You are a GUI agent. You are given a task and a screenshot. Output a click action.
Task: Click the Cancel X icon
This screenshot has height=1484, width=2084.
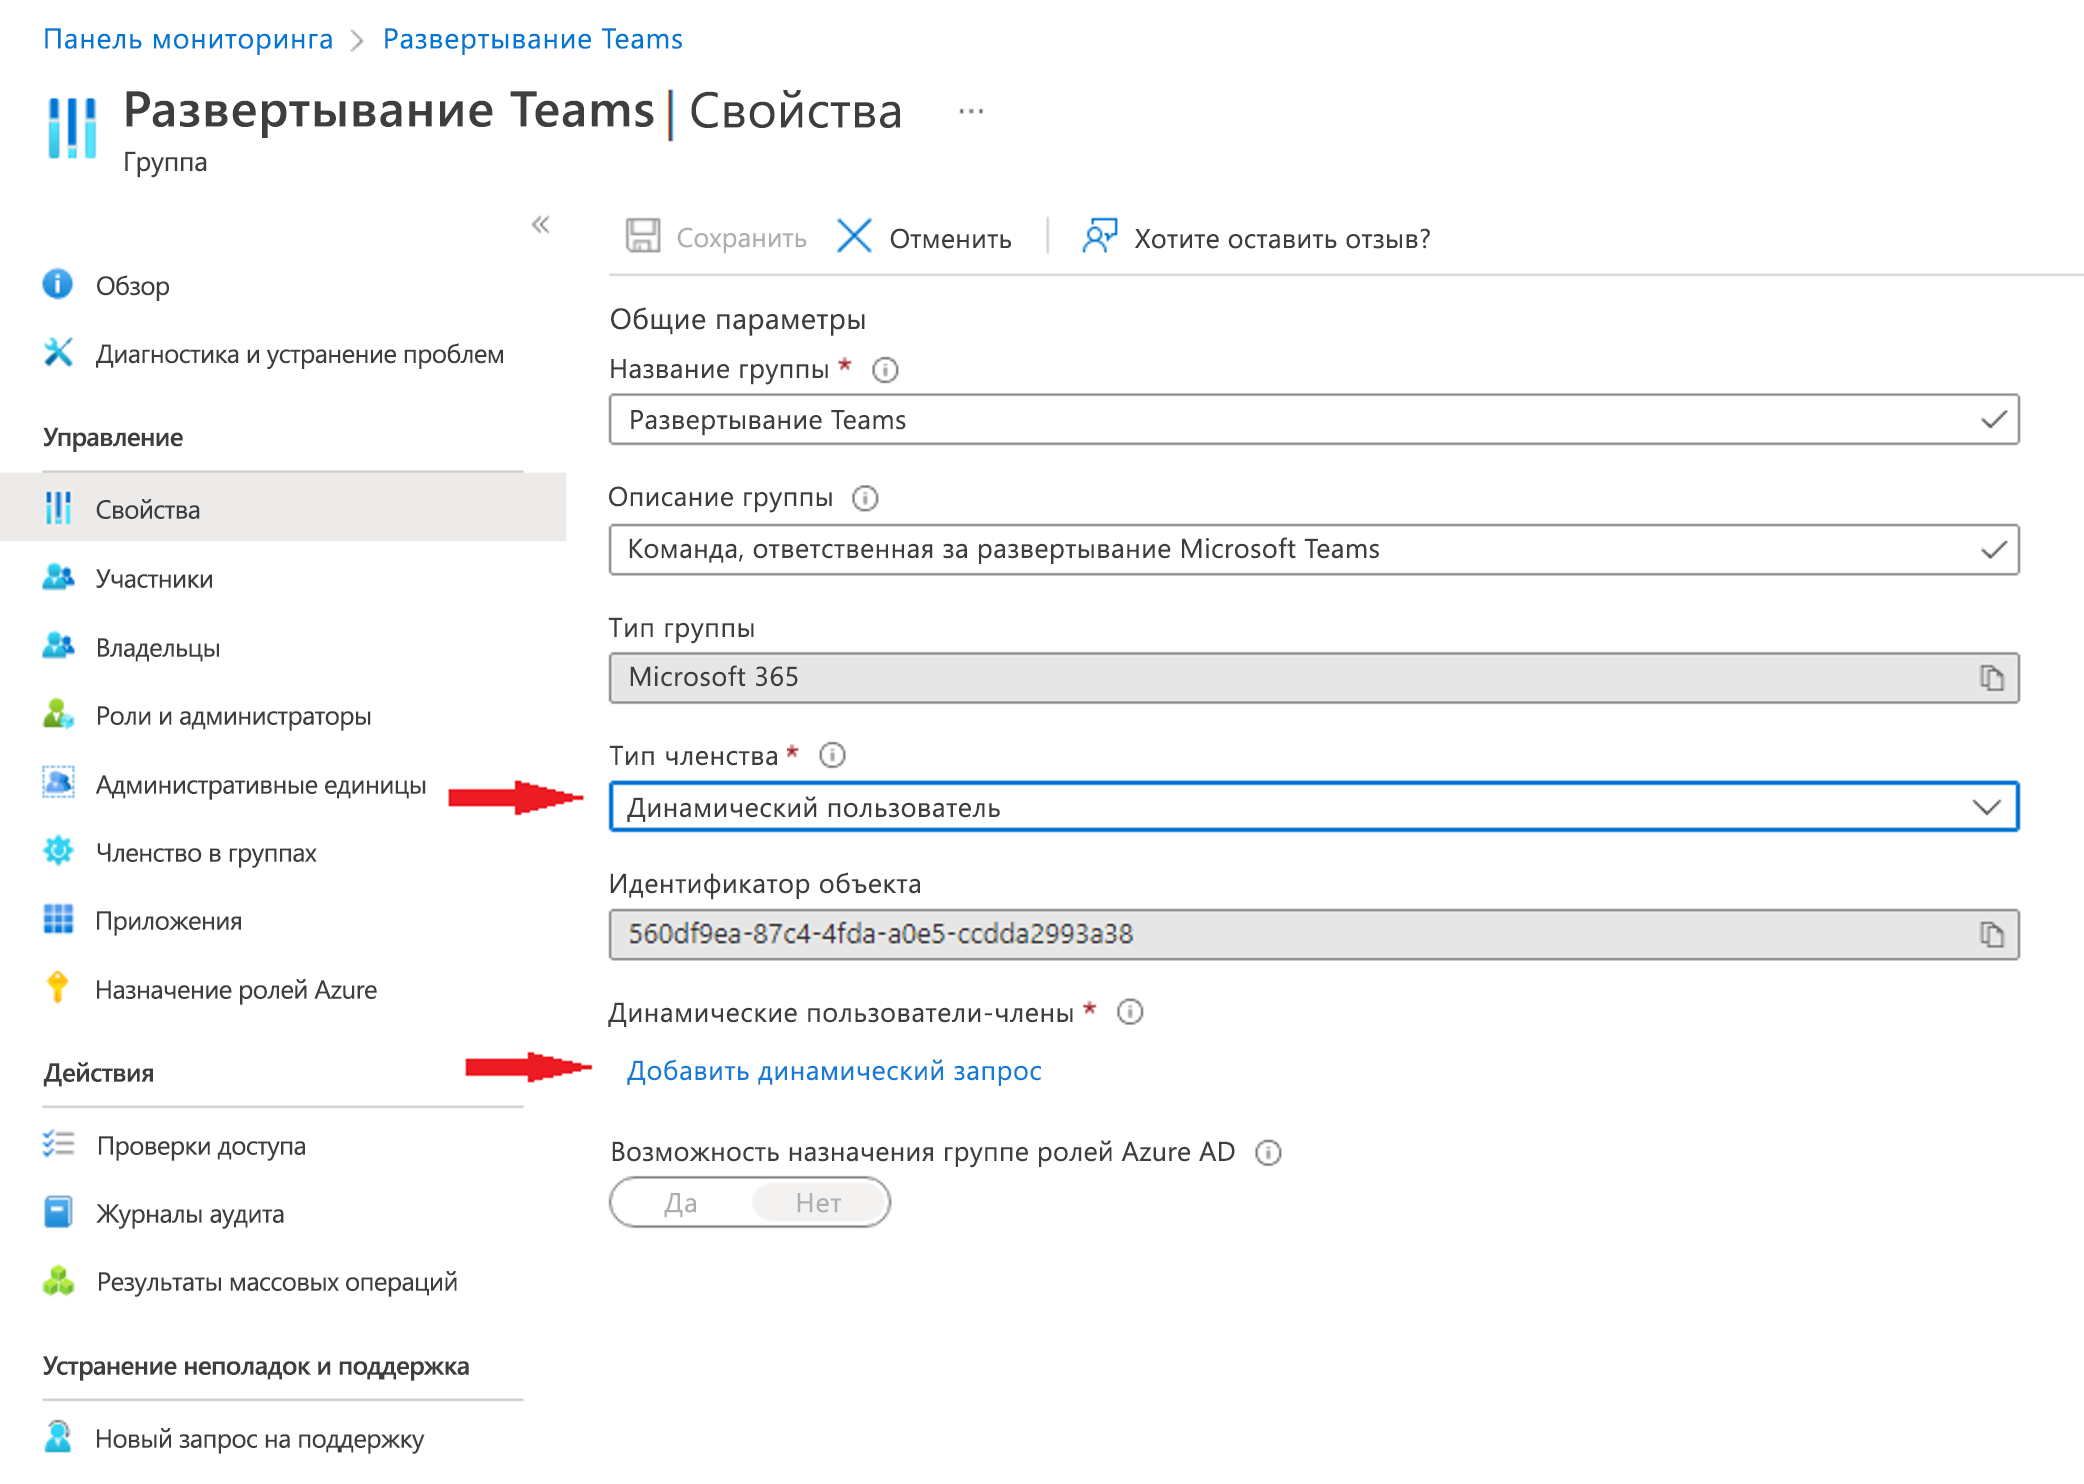(x=854, y=237)
